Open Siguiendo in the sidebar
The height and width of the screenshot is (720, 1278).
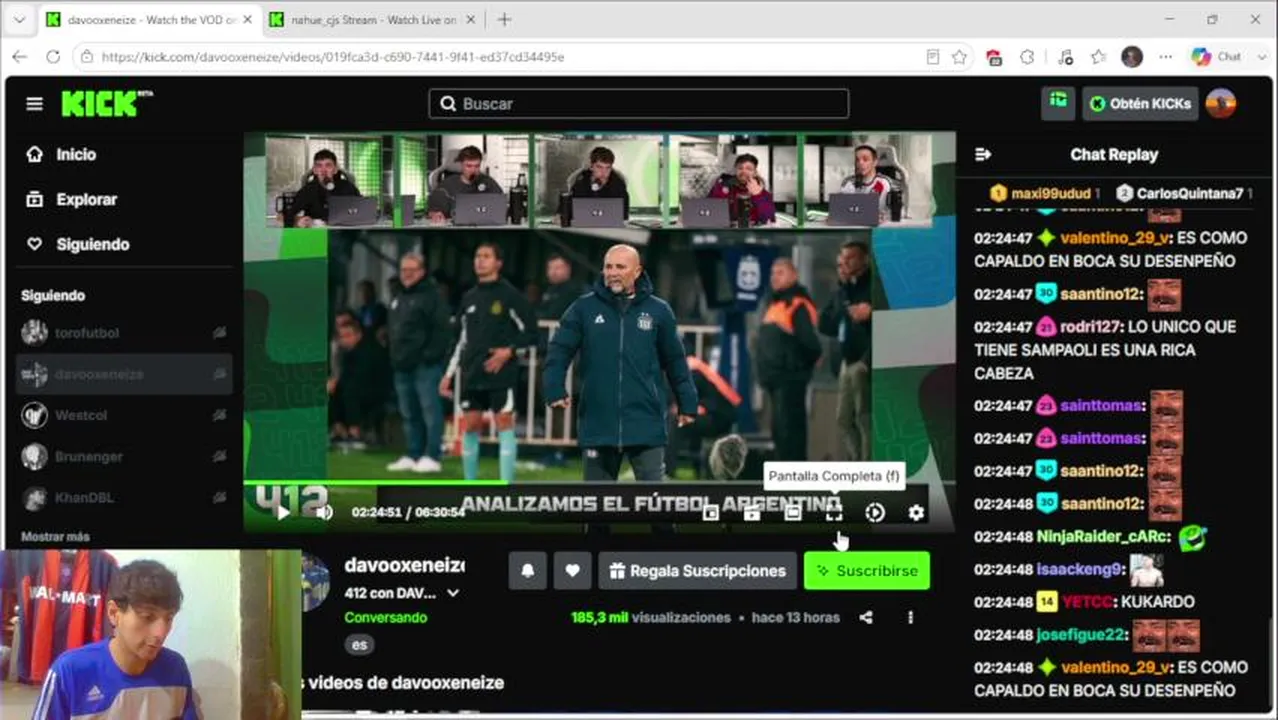[78, 244]
